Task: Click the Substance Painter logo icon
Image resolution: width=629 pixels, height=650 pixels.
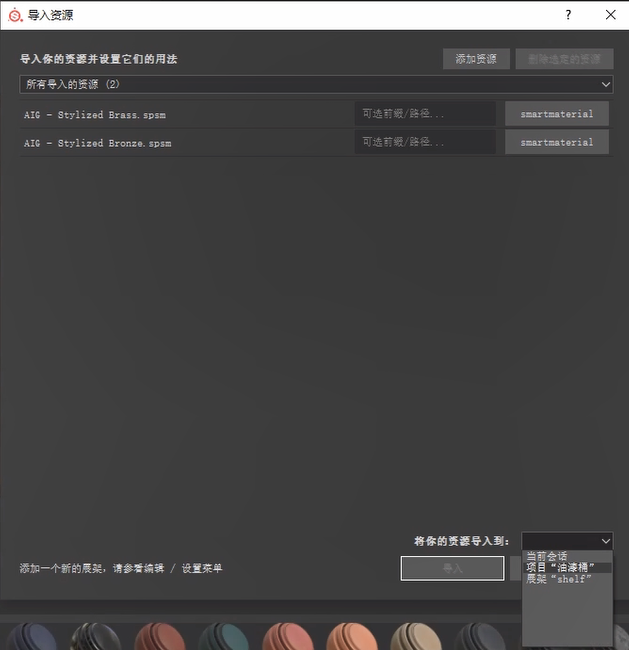Action: pyautogui.click(x=15, y=15)
